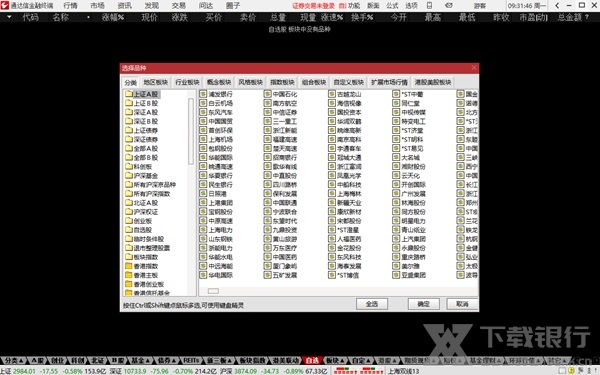Viewport: 600px width, 375px height.
Task: Open the 科创板 folder icon
Action: 129,166
